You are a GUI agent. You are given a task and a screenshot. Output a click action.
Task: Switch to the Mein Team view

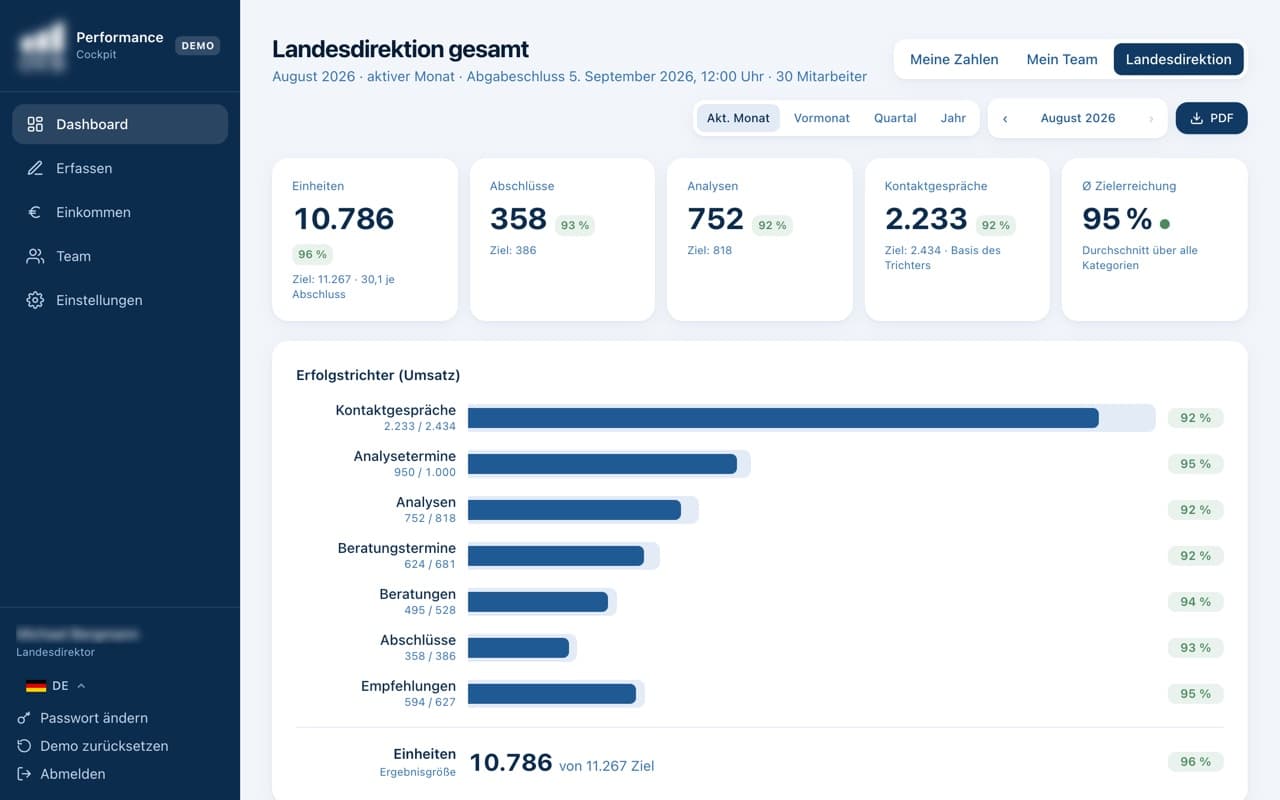(1062, 59)
